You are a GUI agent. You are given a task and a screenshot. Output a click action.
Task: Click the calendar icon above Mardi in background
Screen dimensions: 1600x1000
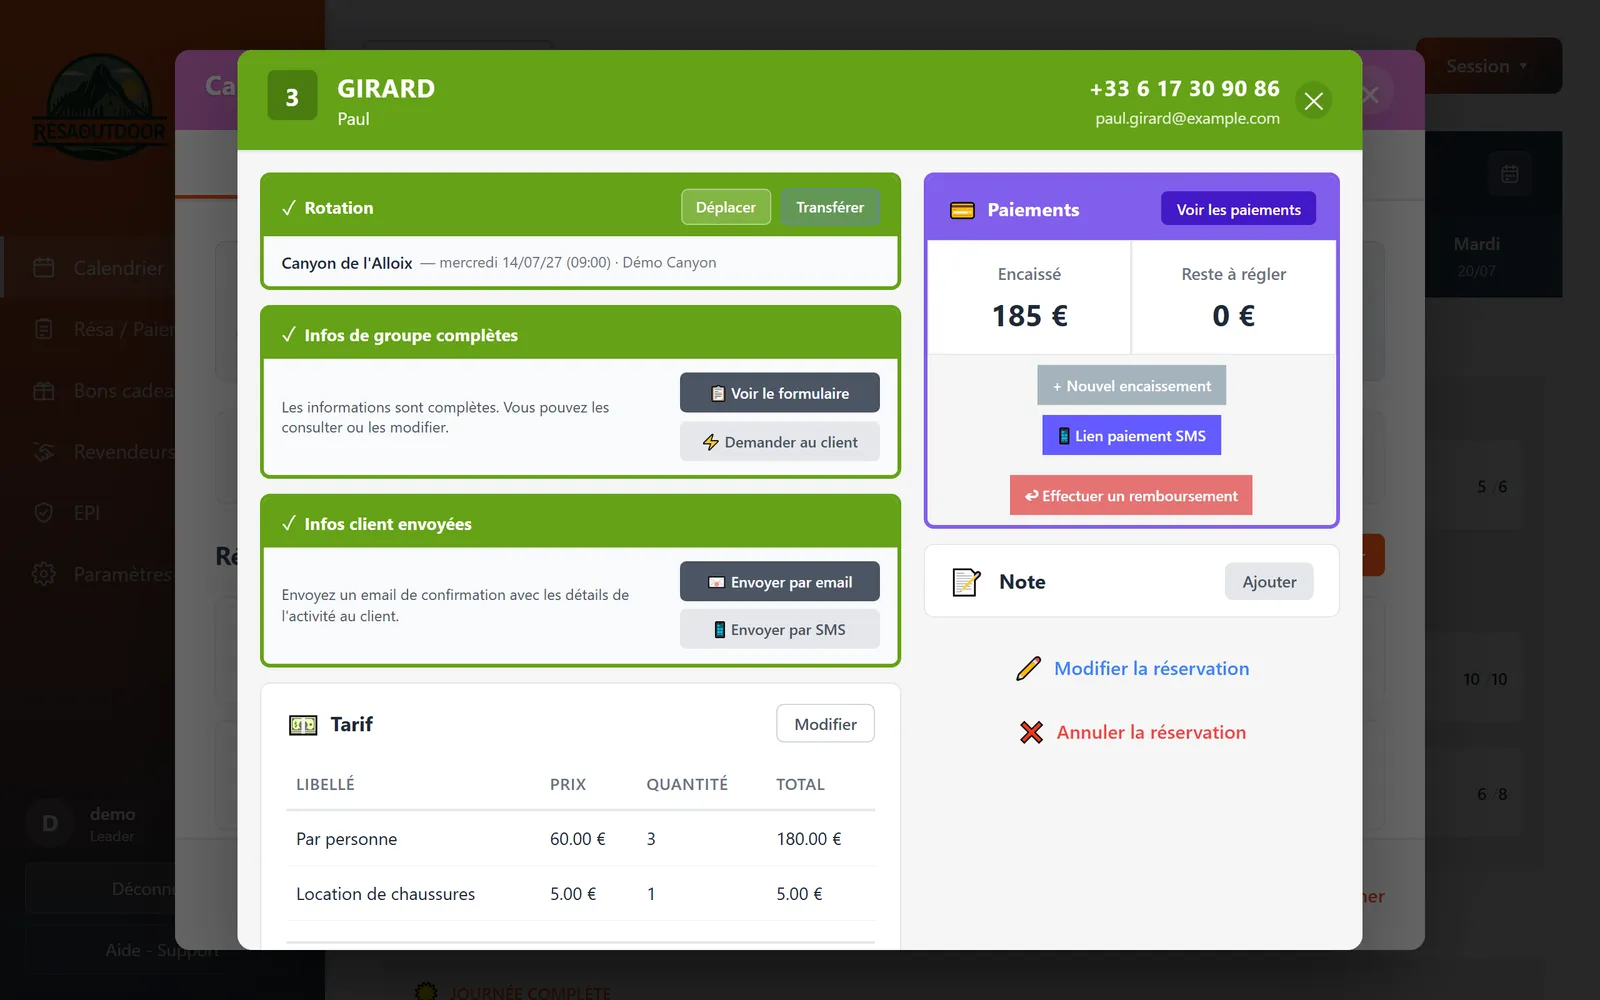click(1510, 174)
